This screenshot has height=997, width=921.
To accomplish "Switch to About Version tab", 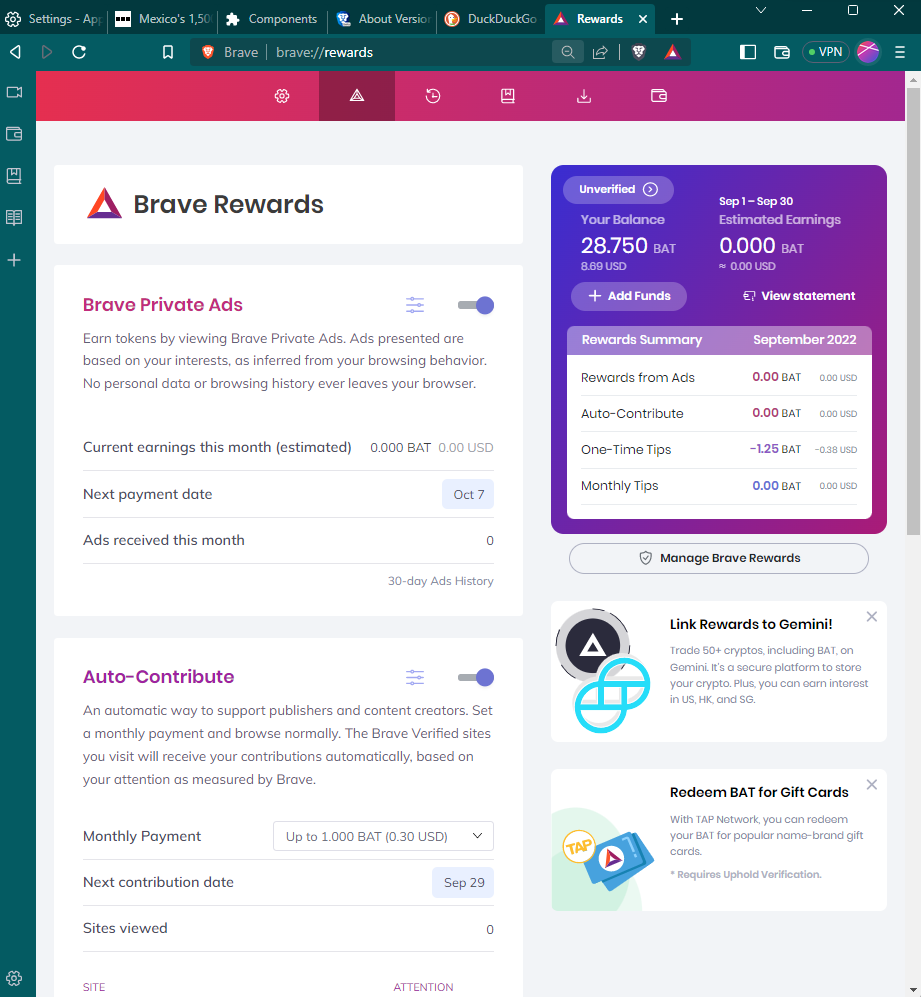I will (x=383, y=19).
